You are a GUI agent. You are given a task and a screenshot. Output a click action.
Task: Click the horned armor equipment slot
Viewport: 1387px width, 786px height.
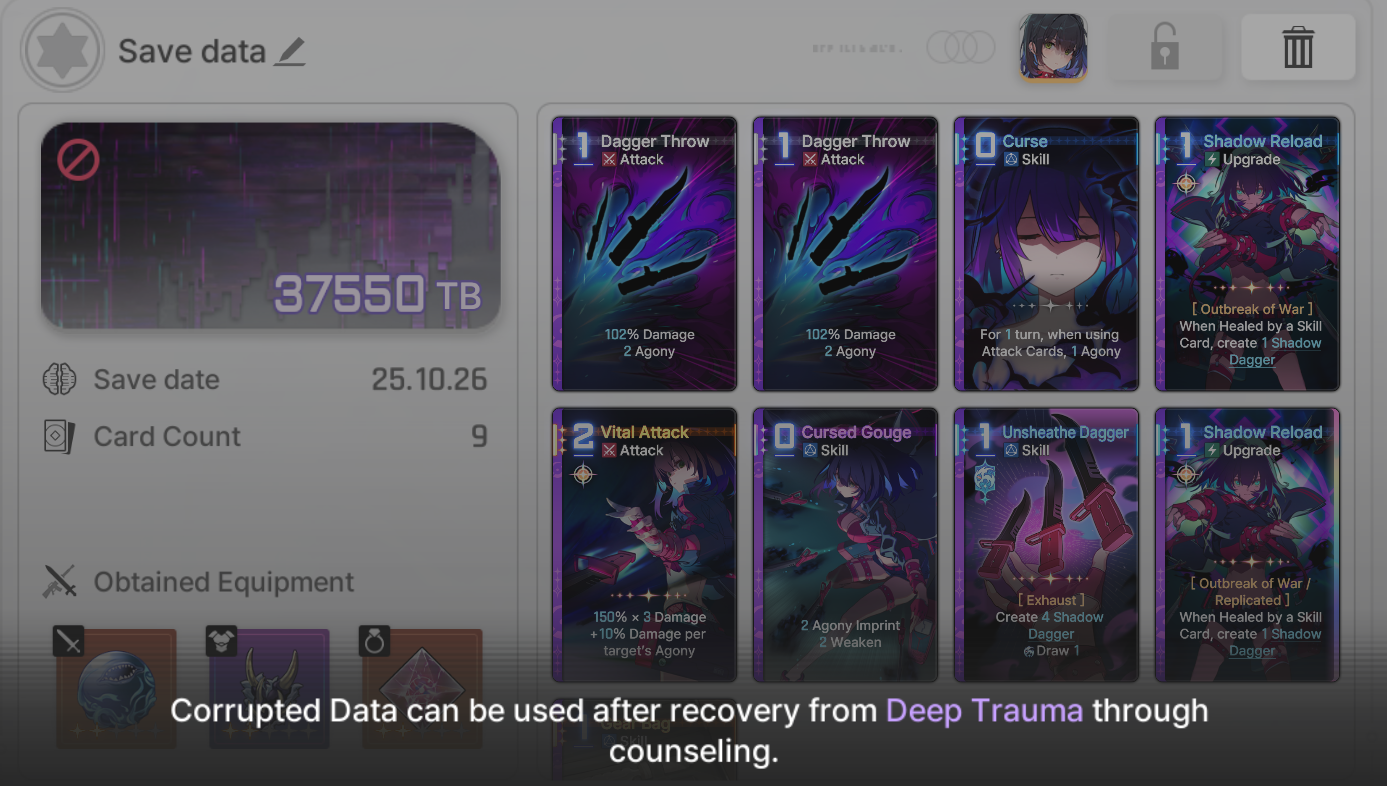click(269, 688)
